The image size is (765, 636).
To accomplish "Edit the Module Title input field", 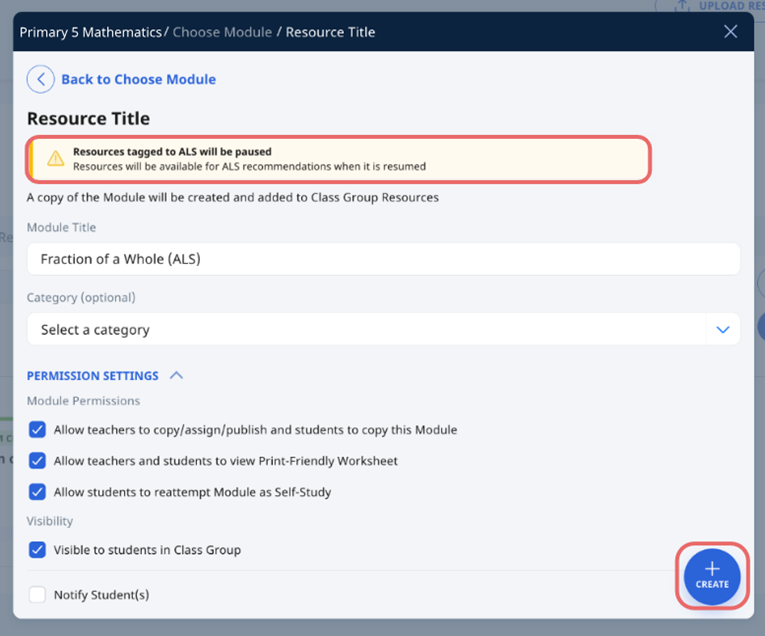I will (383, 259).
